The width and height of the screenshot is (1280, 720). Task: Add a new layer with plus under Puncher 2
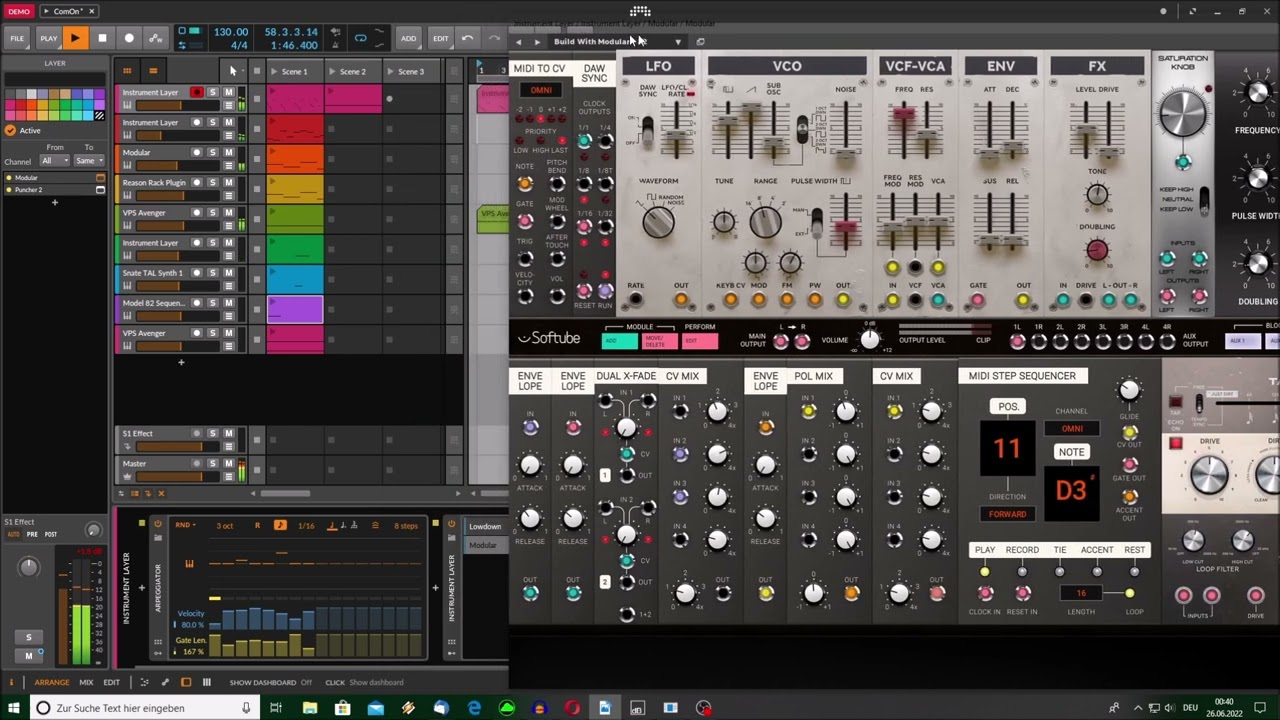pyautogui.click(x=55, y=203)
